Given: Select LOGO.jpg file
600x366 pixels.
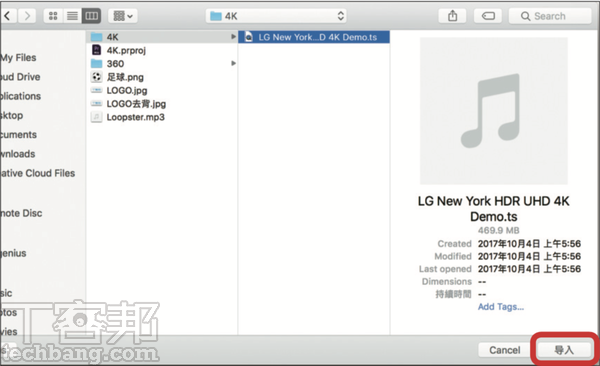Looking at the screenshot, I should point(162,90).
